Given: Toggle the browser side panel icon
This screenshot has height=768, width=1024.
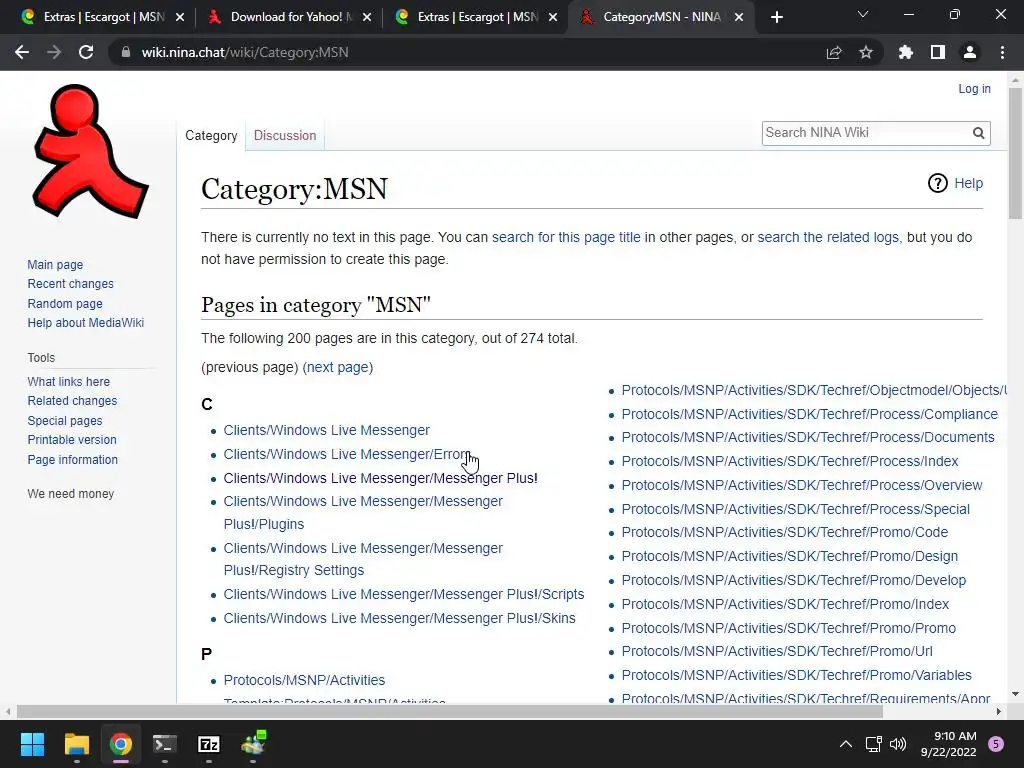Looking at the screenshot, I should [938, 52].
